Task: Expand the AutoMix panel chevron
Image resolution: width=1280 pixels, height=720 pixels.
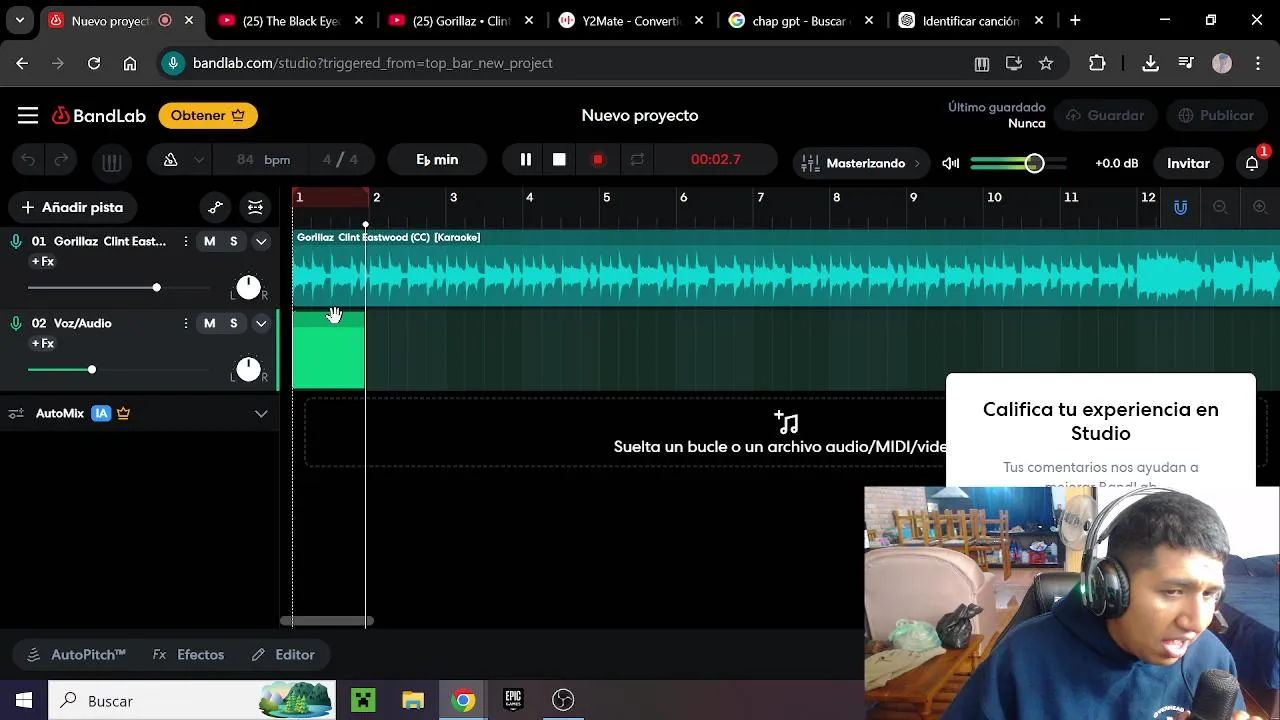Action: tap(261, 413)
